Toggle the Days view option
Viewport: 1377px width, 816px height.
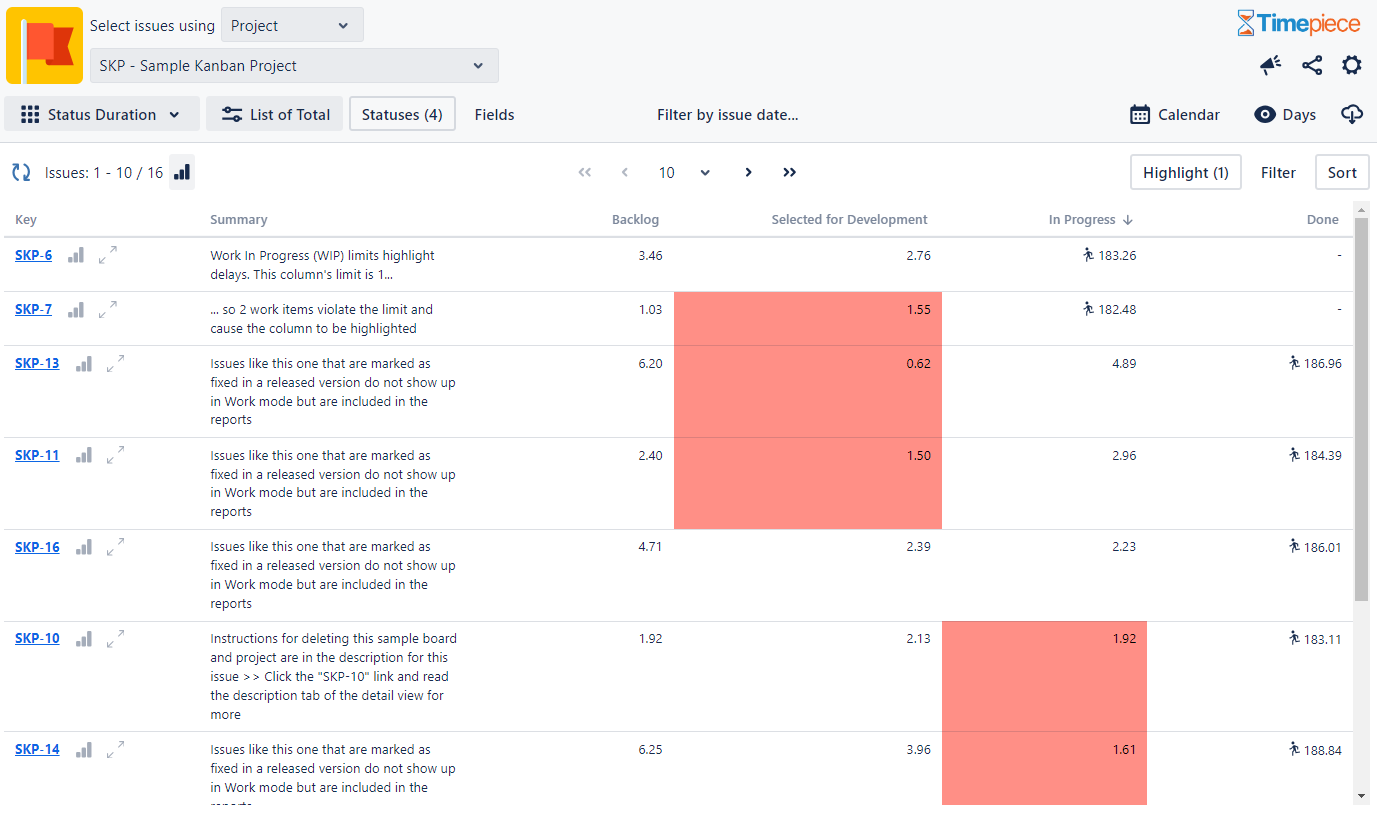pyautogui.click(x=1285, y=115)
